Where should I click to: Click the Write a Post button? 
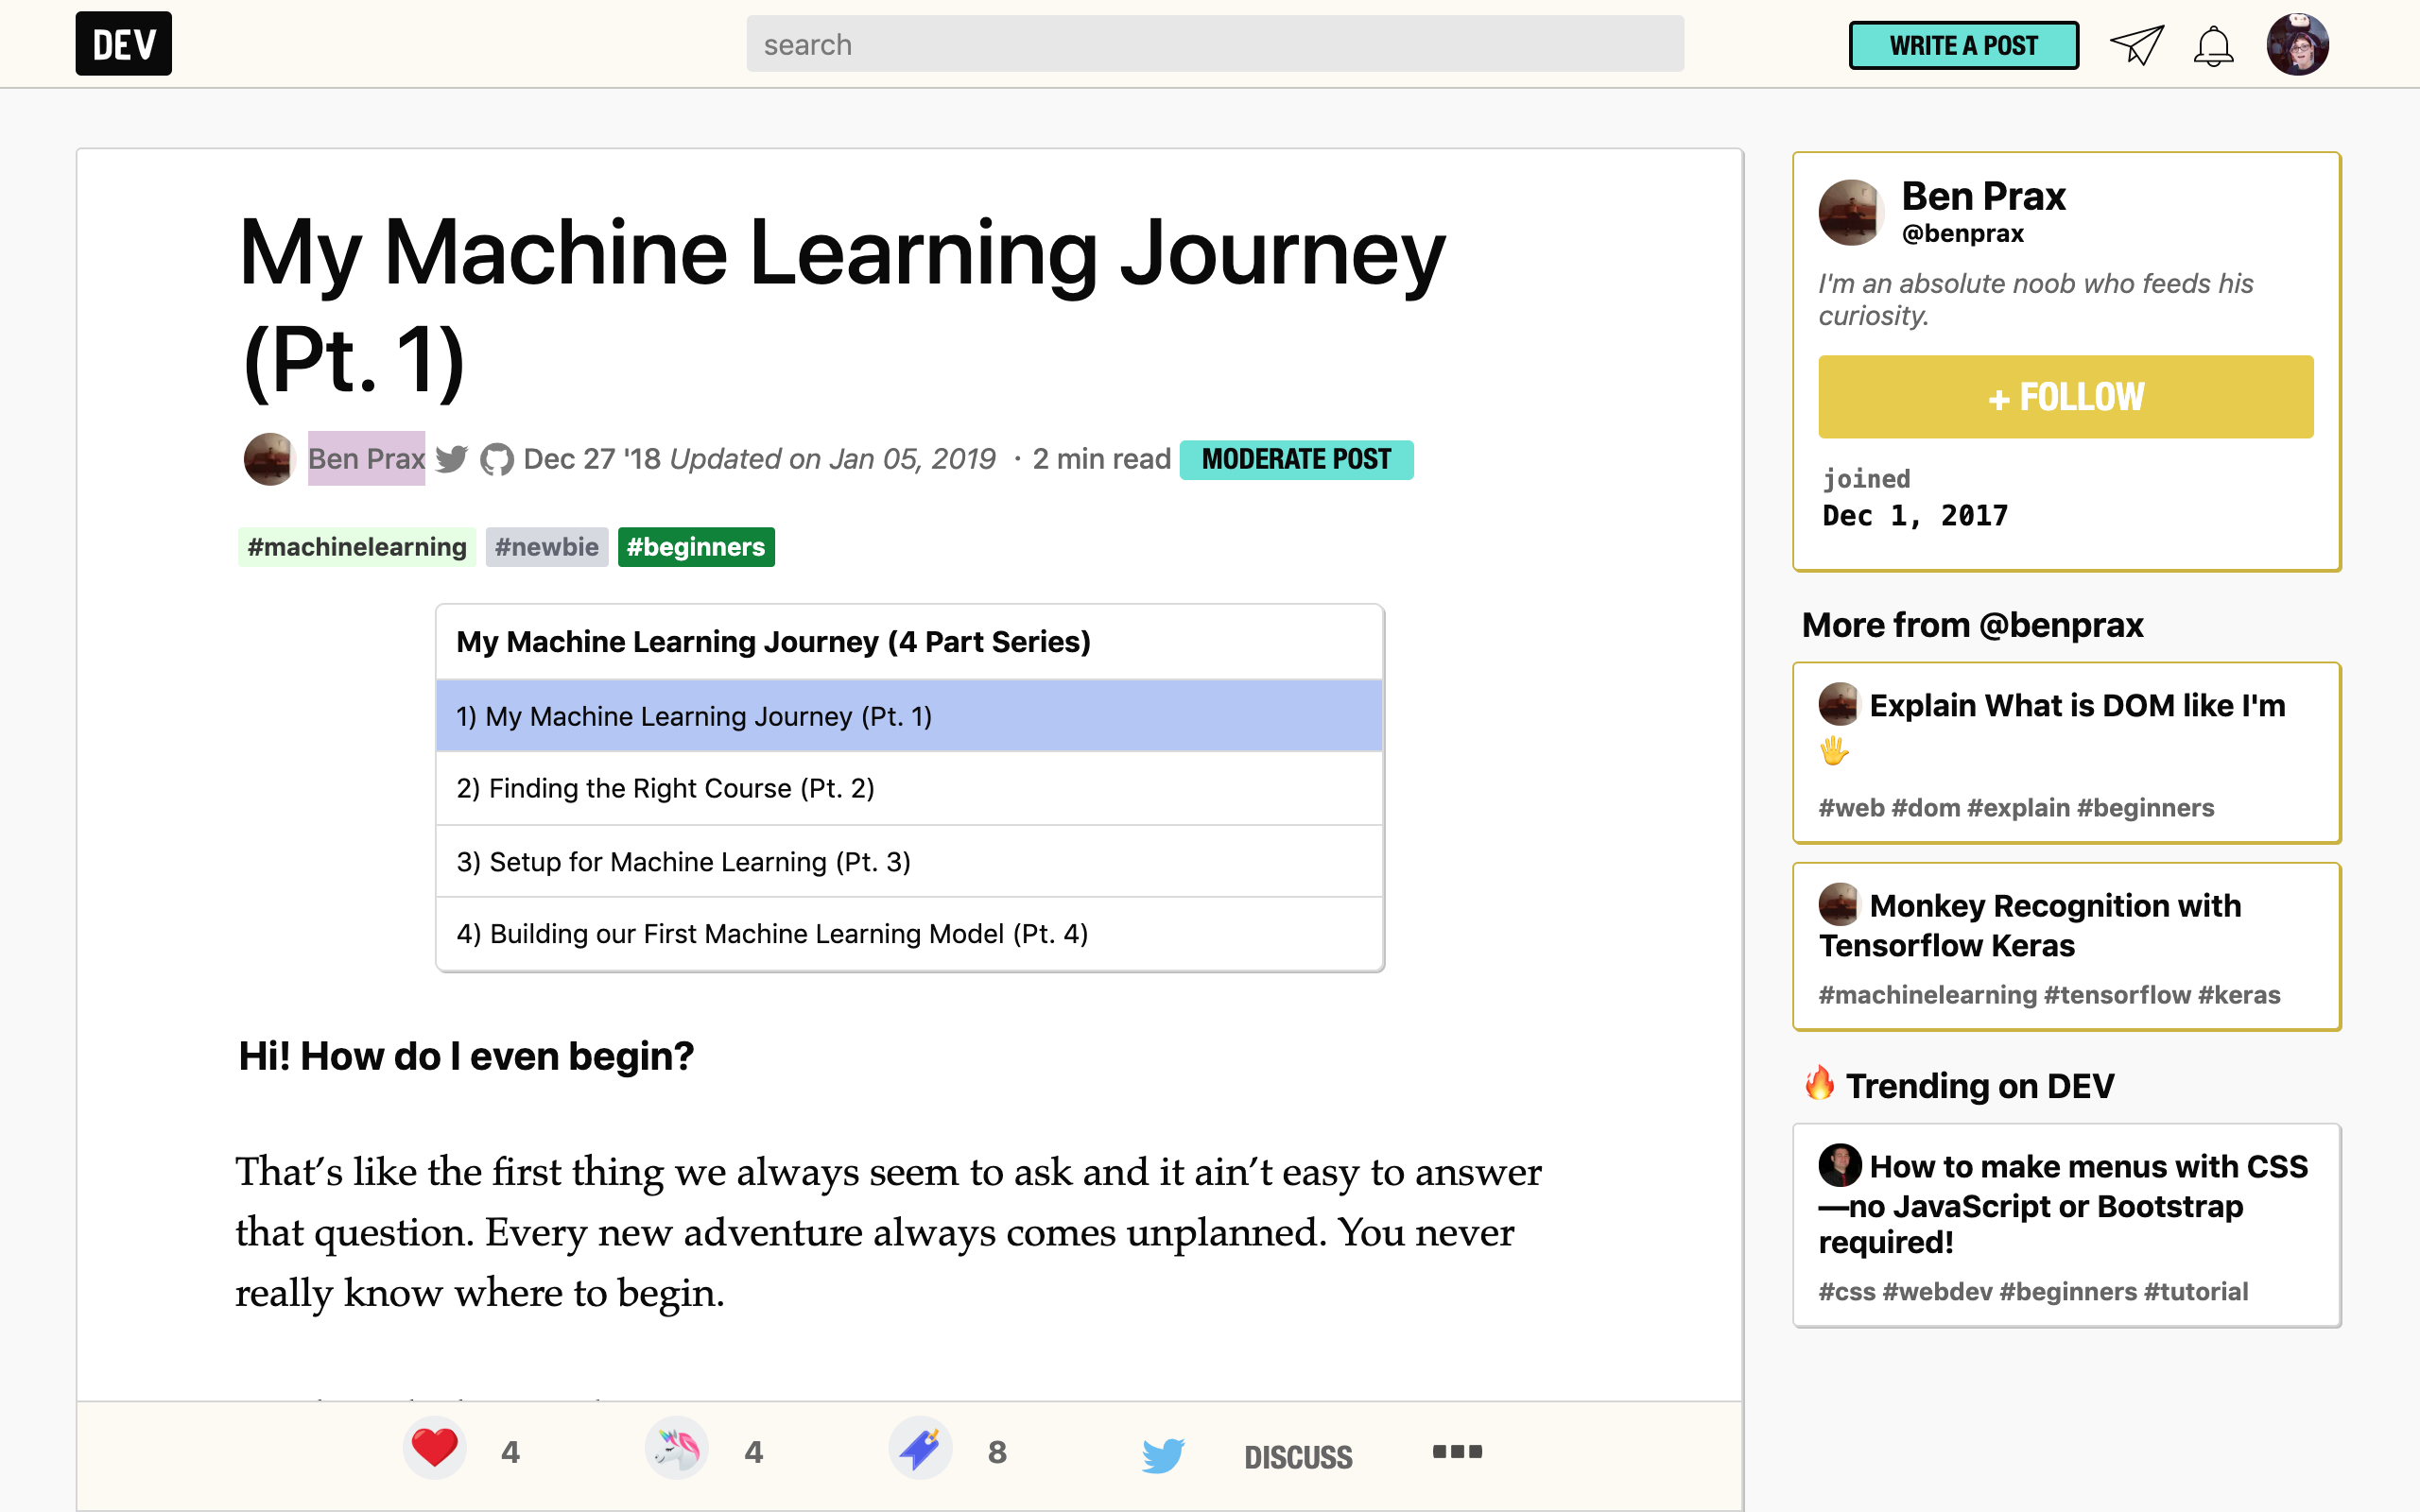(1963, 45)
